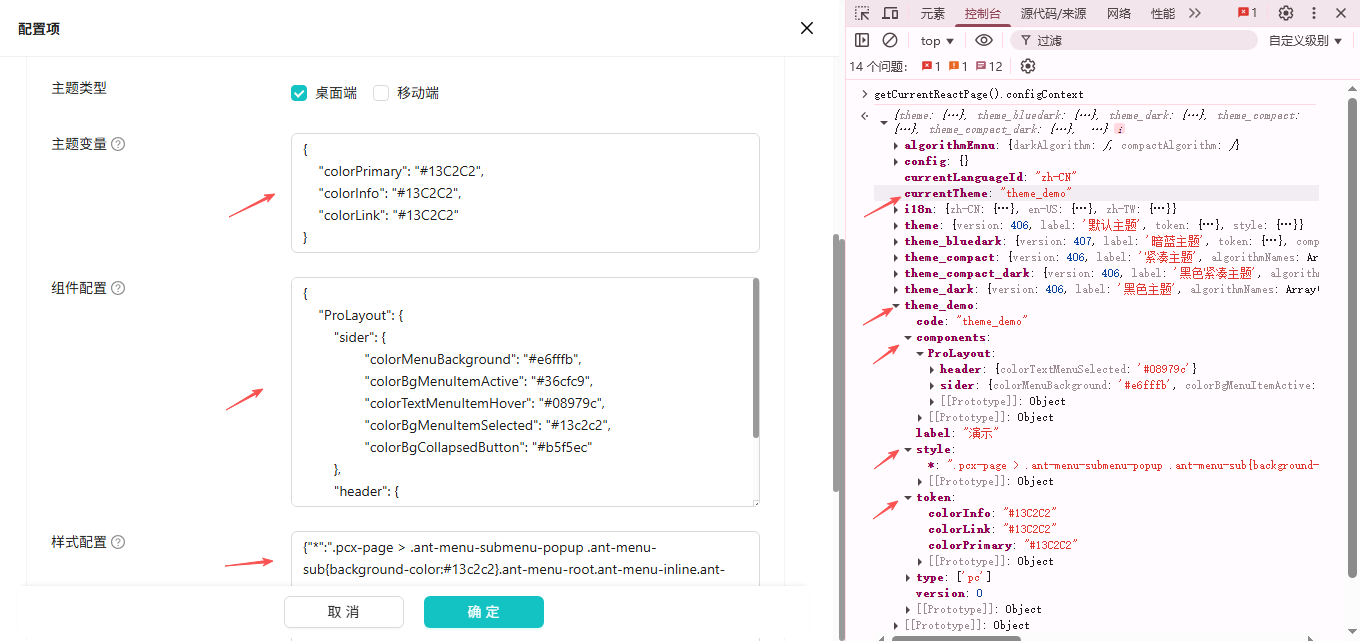Open the 自定义级别 log level dropdown
The width and height of the screenshot is (1360, 641).
pos(1305,41)
